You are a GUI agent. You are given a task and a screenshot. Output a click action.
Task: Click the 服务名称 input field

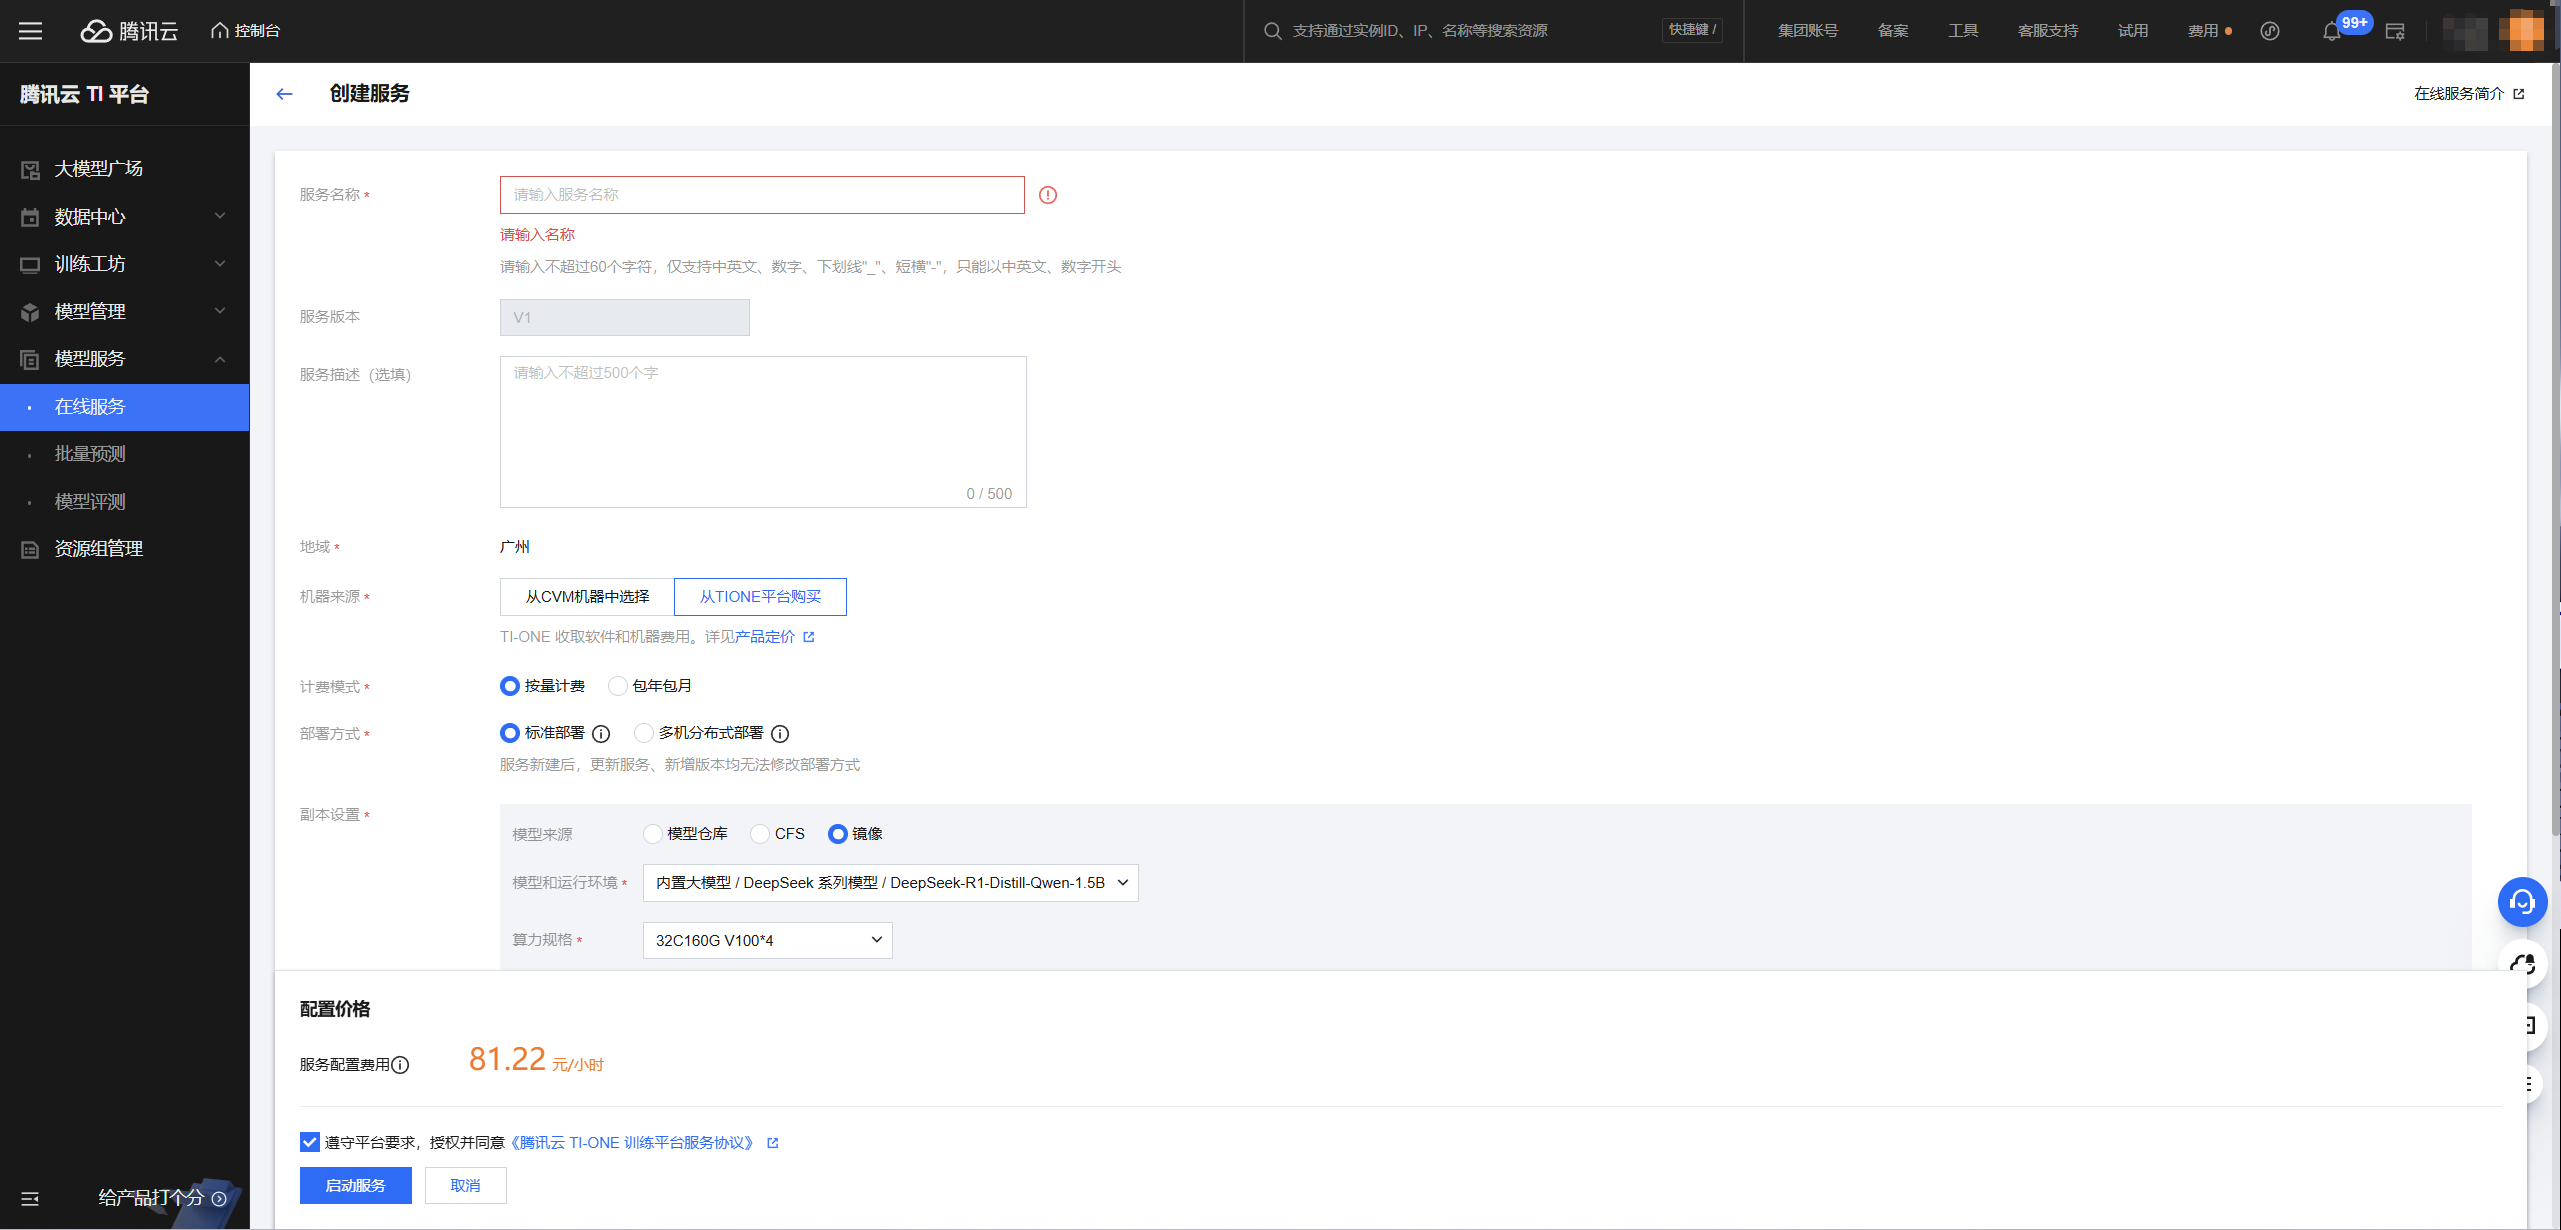[762, 195]
